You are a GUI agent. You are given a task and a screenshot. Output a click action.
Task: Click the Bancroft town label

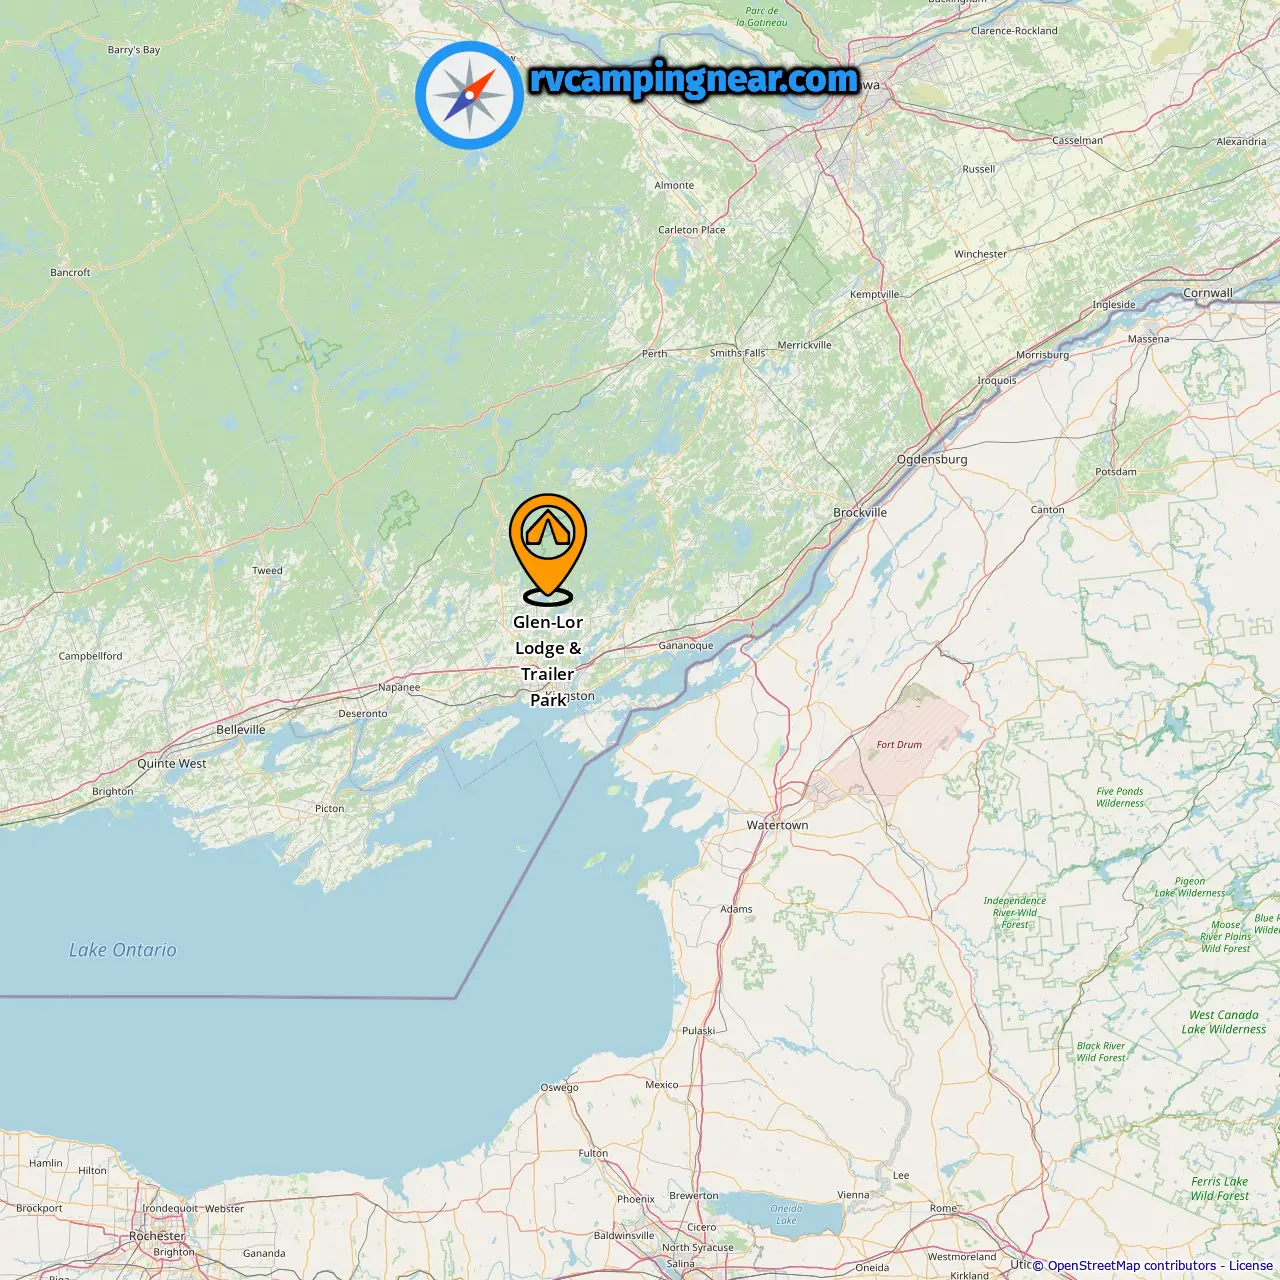pos(70,272)
